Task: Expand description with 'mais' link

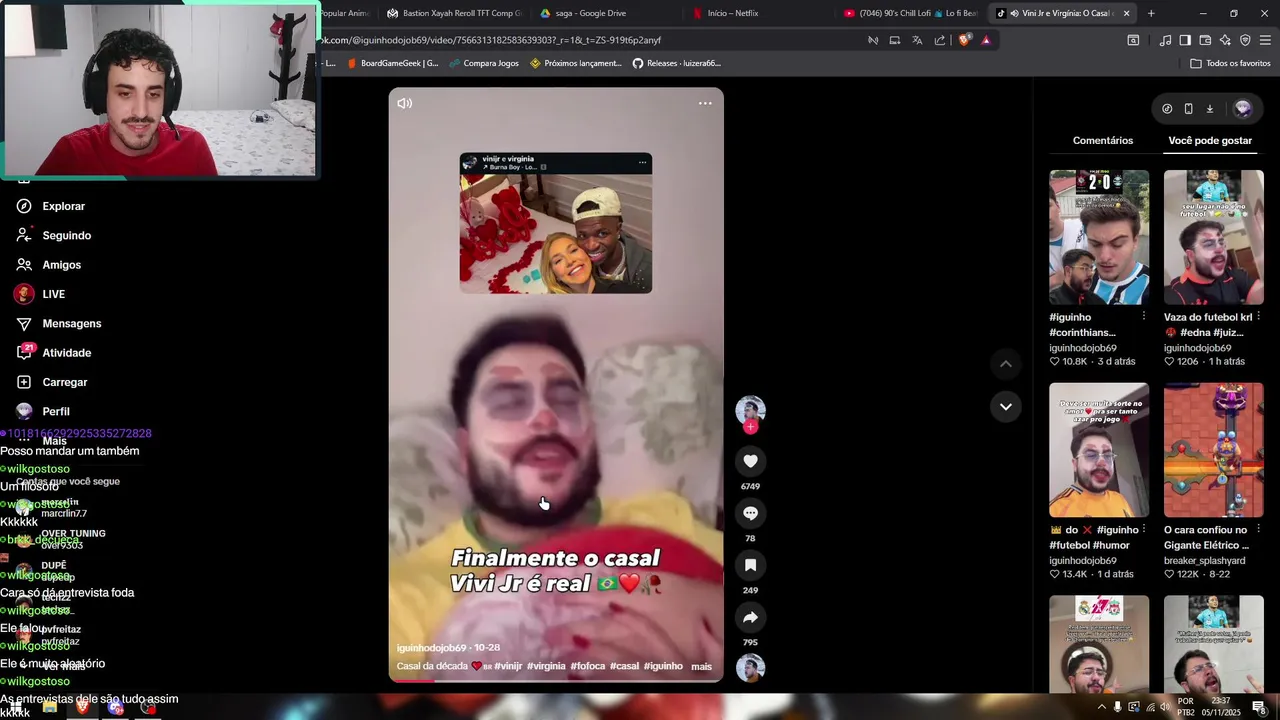Action: point(701,666)
